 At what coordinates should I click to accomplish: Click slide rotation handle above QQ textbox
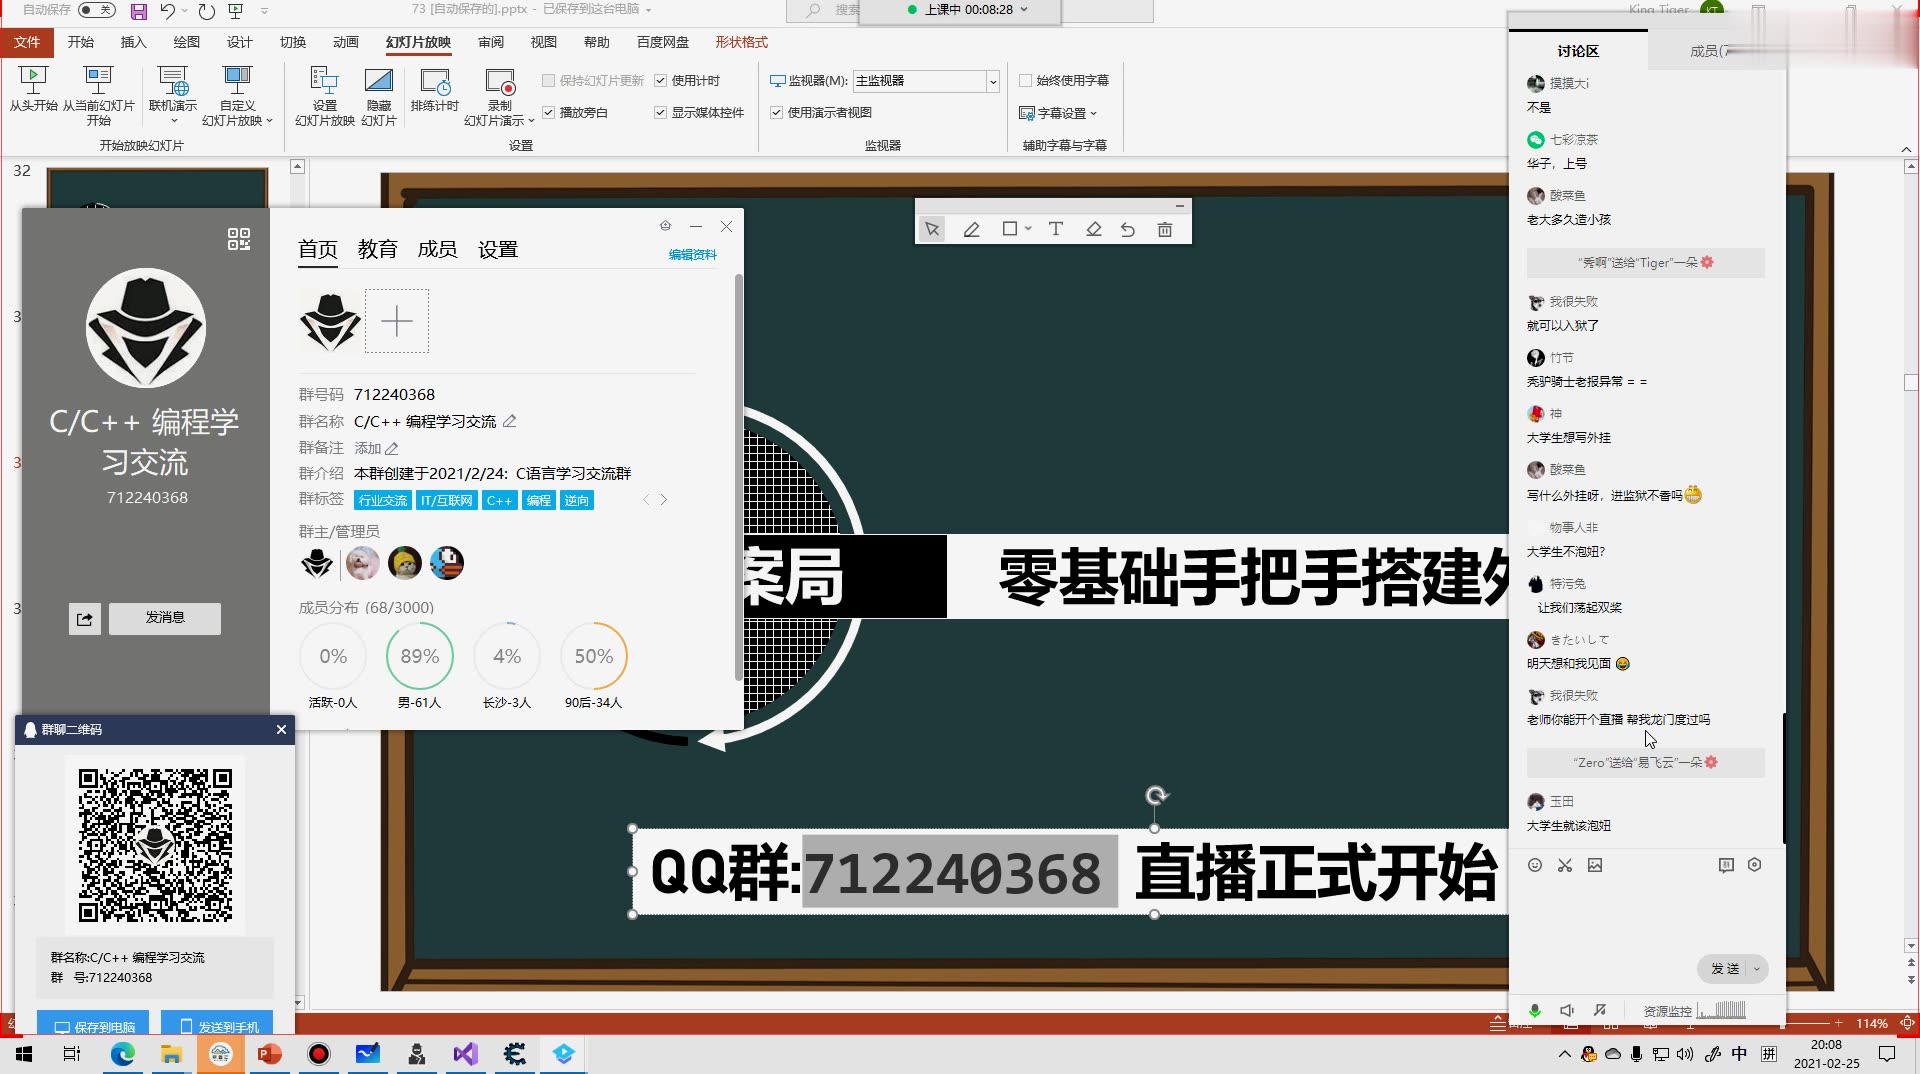coord(1157,796)
